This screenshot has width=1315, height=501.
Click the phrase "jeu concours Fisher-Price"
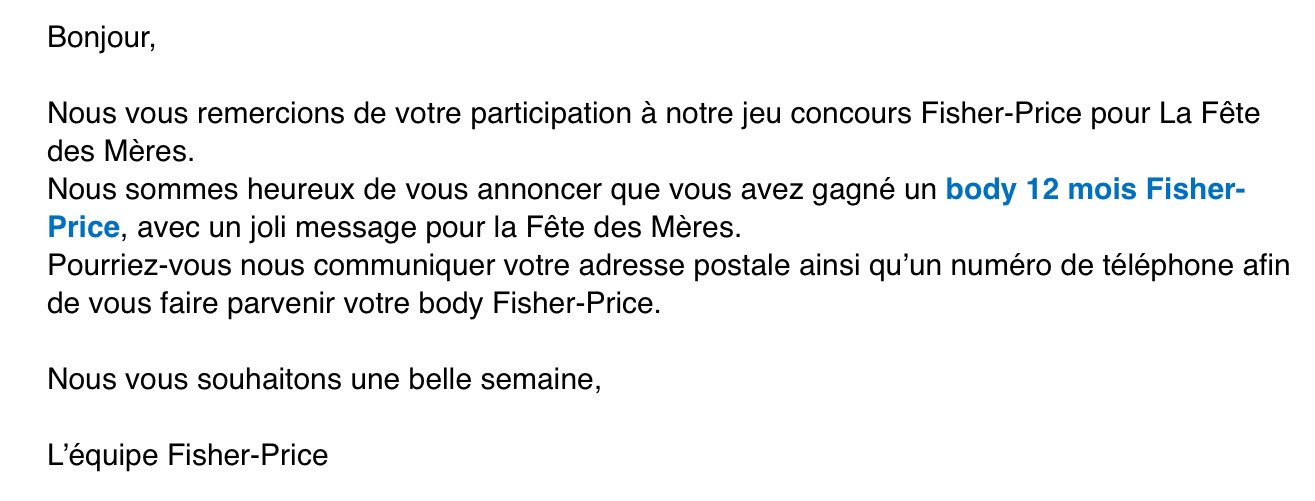tap(897, 115)
